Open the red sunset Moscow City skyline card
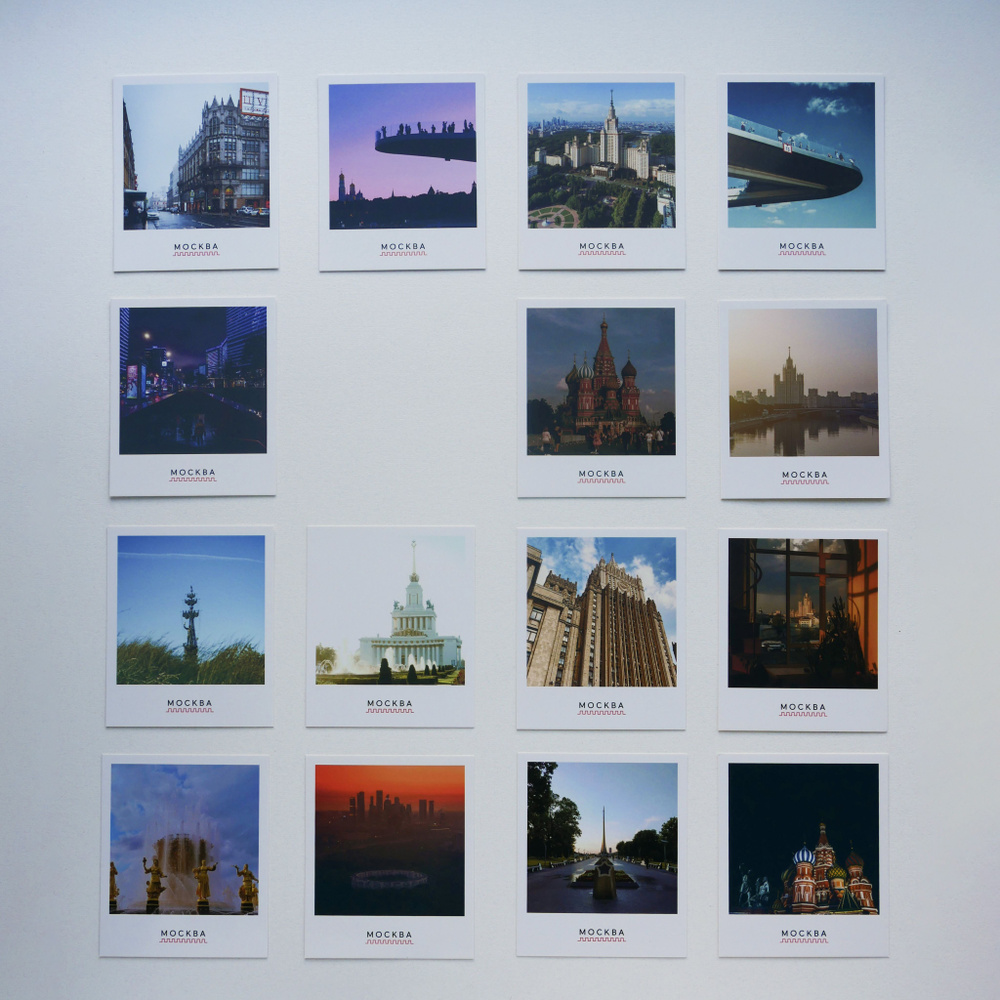The width and height of the screenshot is (1000, 1000). point(389,857)
